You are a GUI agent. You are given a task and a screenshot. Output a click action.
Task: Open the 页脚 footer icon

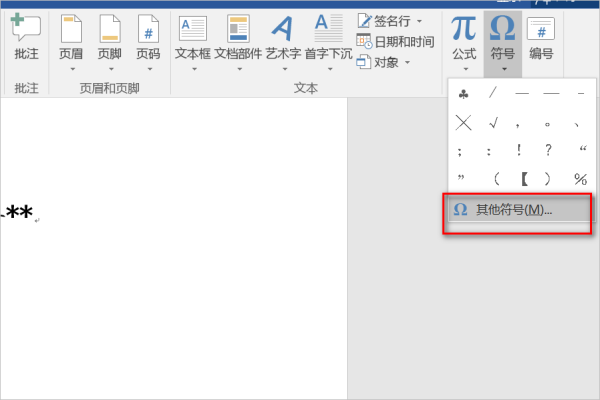tap(110, 29)
